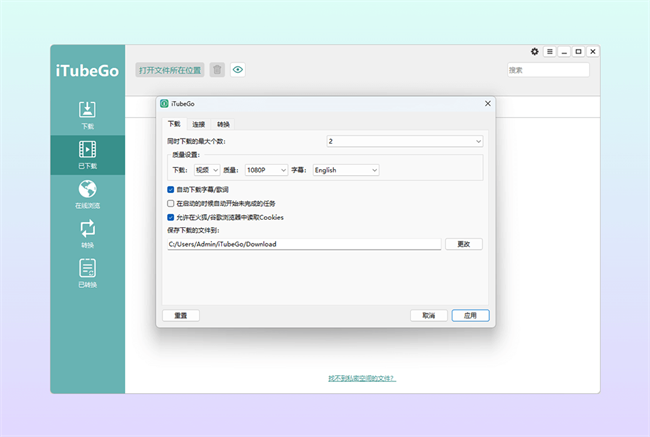Uncheck 允许在火狐/谷歌浏览器中读取Cookies checkbox
Image resolution: width=650 pixels, height=437 pixels.
[171, 216]
